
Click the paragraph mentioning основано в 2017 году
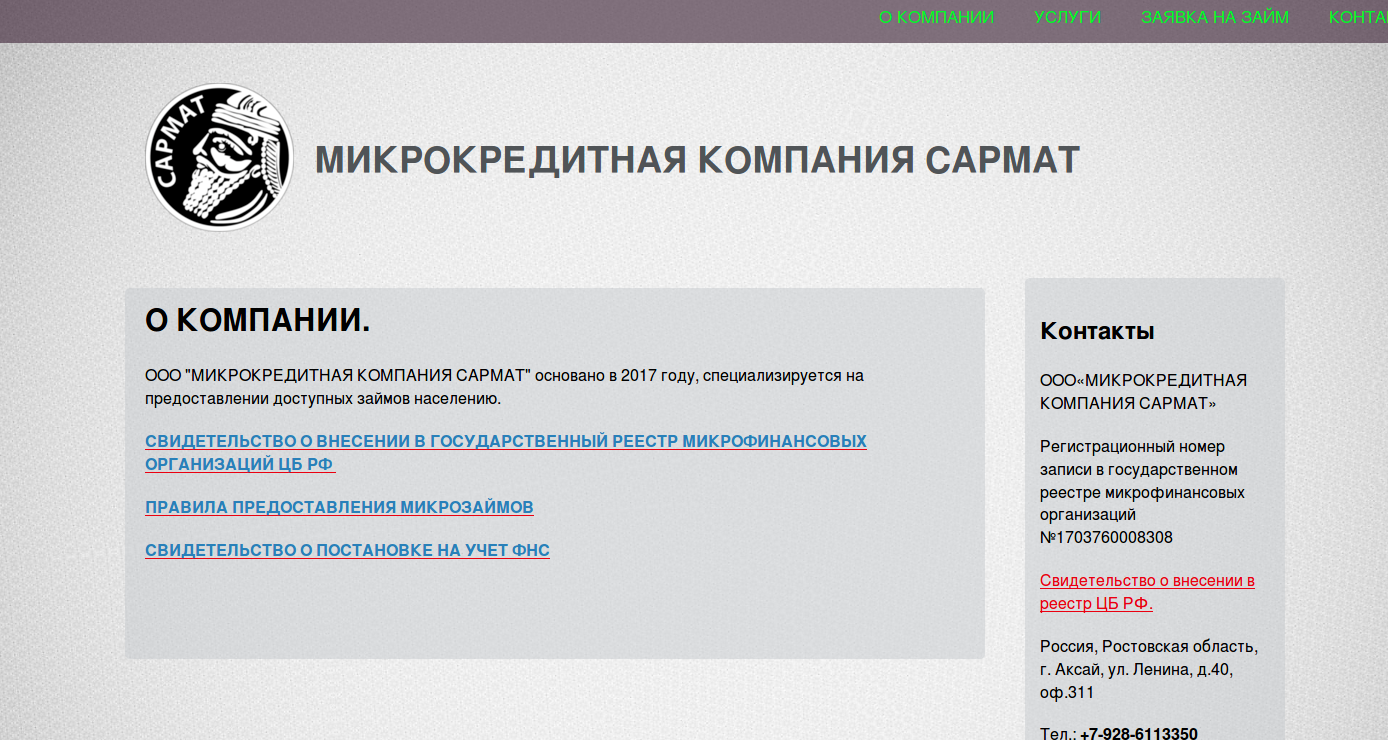[x=504, y=387]
